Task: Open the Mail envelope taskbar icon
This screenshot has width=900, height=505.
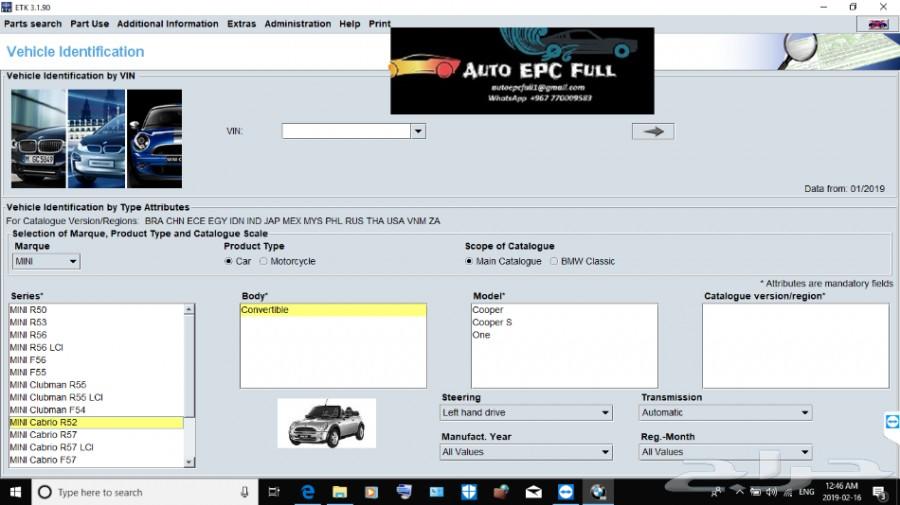Action: pyautogui.click(x=533, y=492)
